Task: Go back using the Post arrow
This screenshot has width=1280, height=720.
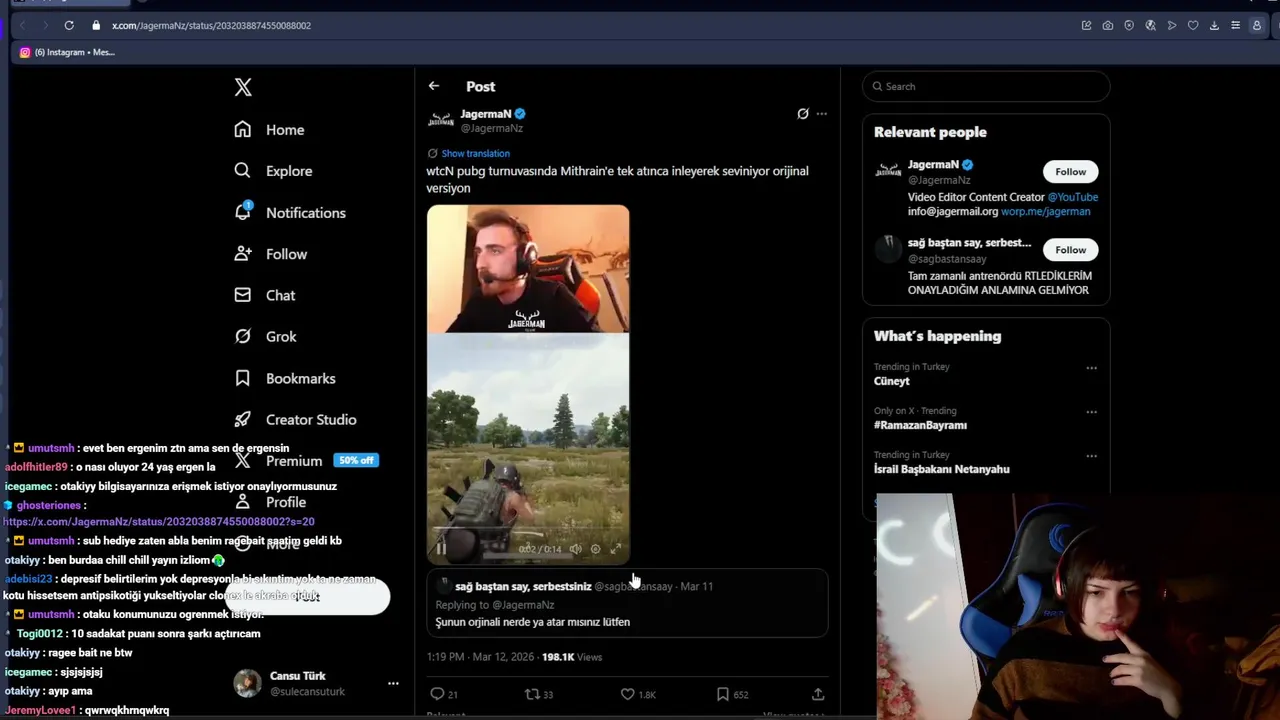Action: pyautogui.click(x=434, y=86)
